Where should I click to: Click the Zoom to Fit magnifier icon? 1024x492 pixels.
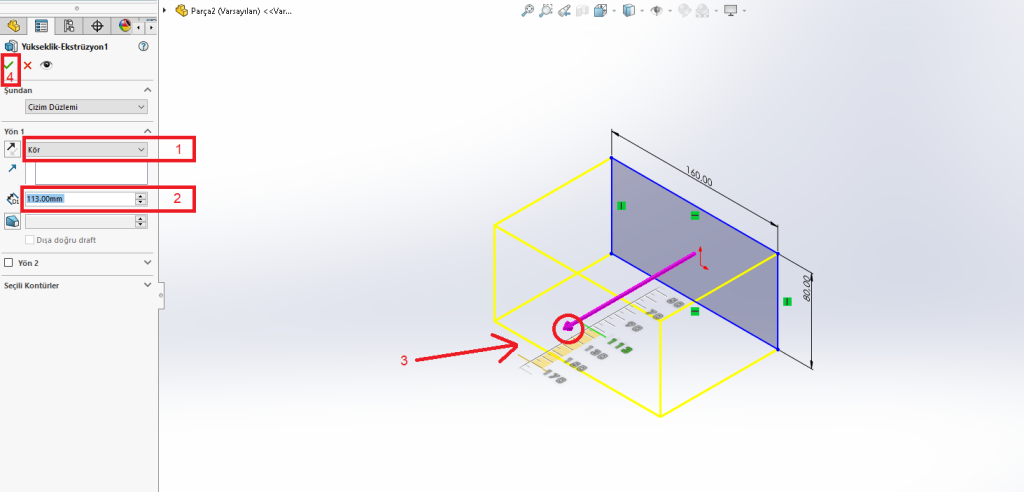click(x=527, y=11)
